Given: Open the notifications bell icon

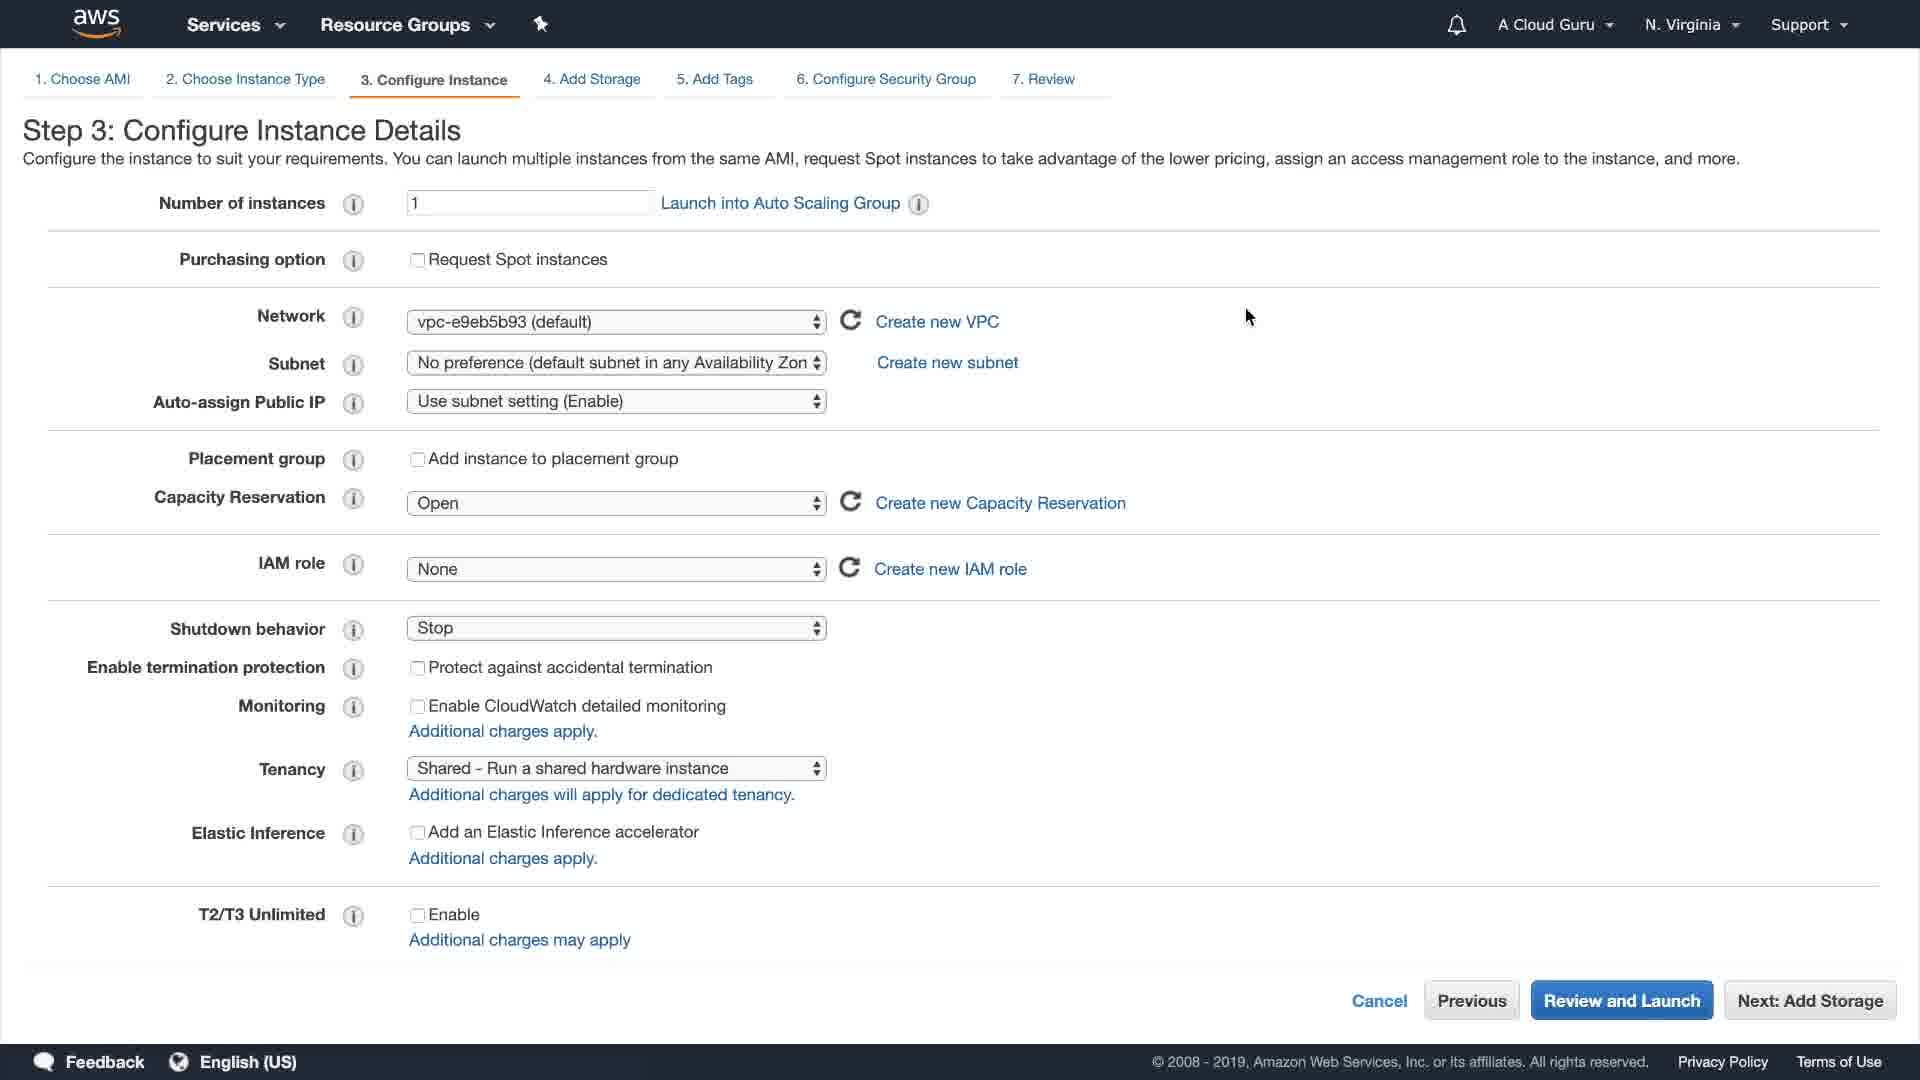Looking at the screenshot, I should click(1456, 25).
